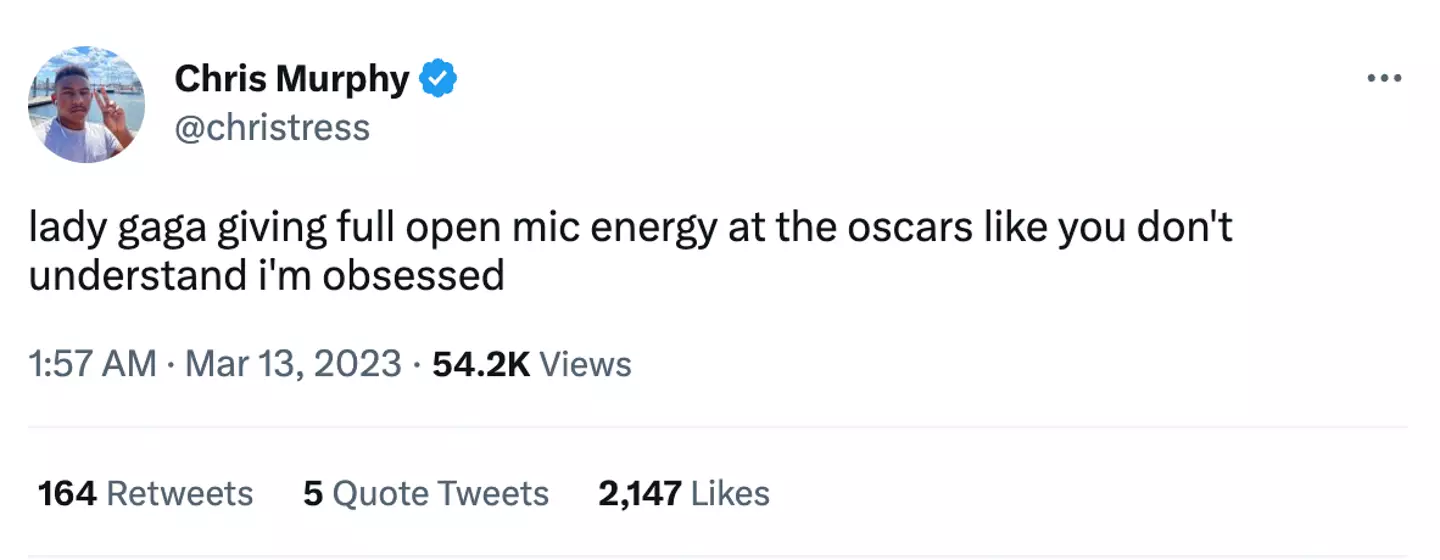Show the 164 Retweets list
1440x560 pixels.
point(145,493)
